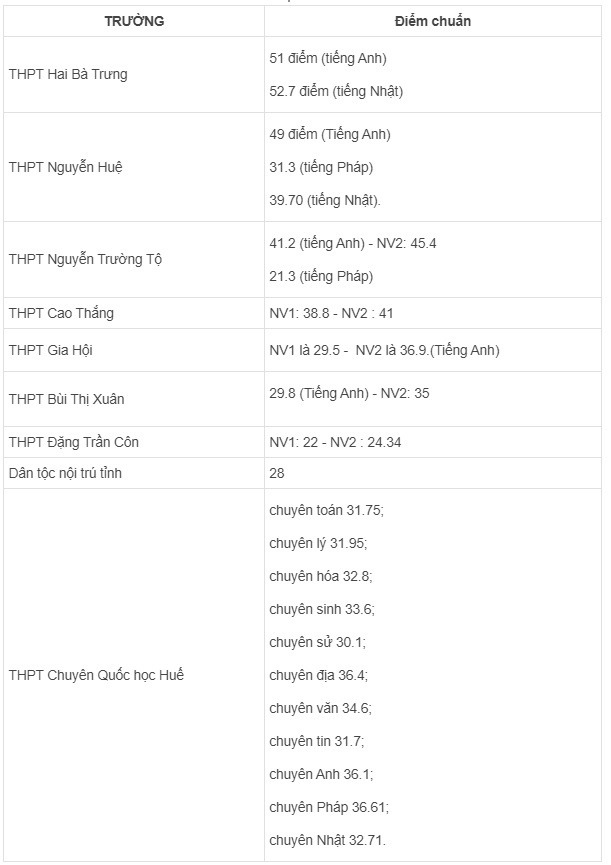Image resolution: width=611 pixels, height=865 pixels.
Task: Click the chuyên toán 31.75 line
Action: 326,510
